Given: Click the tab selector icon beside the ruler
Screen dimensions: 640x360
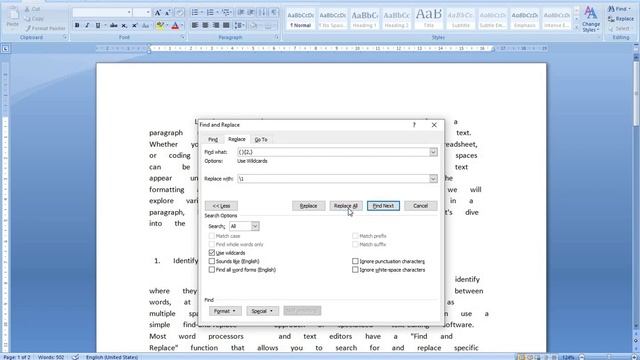Looking at the screenshot, I should [5, 49].
